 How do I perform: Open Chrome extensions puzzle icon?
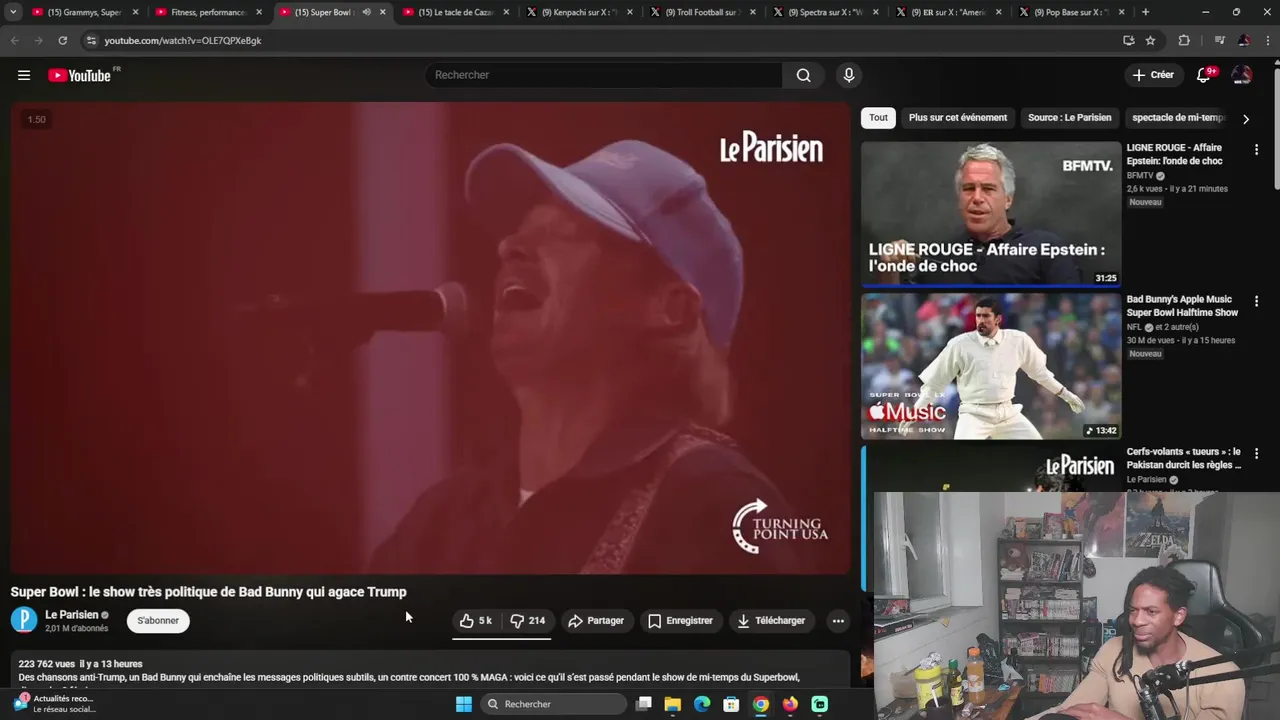[1184, 40]
